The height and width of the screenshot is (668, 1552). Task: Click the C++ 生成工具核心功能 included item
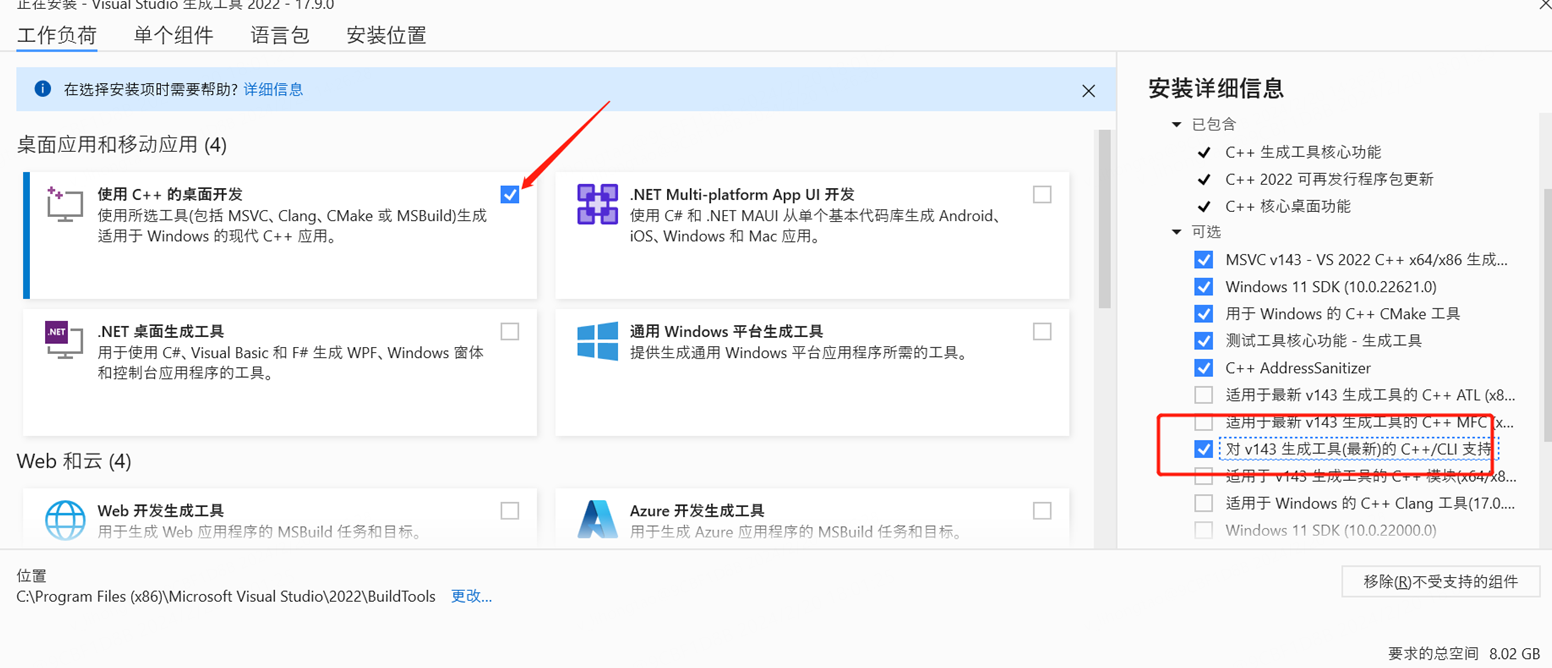(1303, 152)
